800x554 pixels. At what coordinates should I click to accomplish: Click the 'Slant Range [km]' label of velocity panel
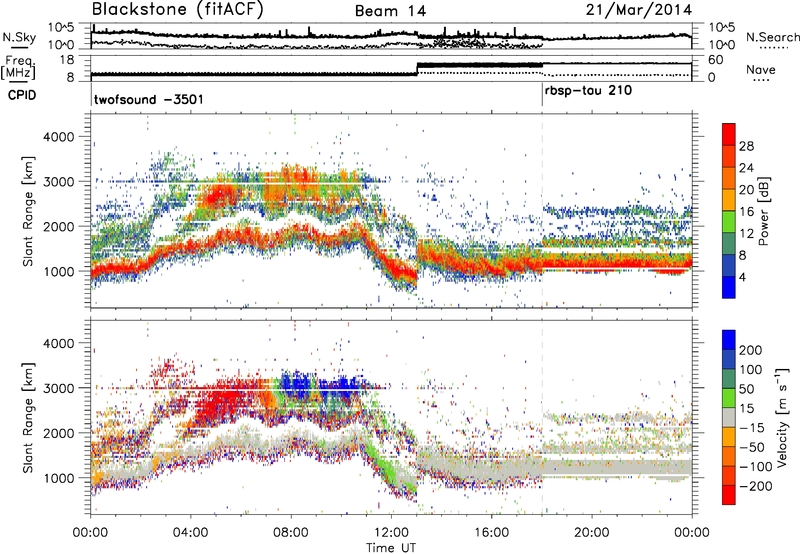(x=28, y=418)
